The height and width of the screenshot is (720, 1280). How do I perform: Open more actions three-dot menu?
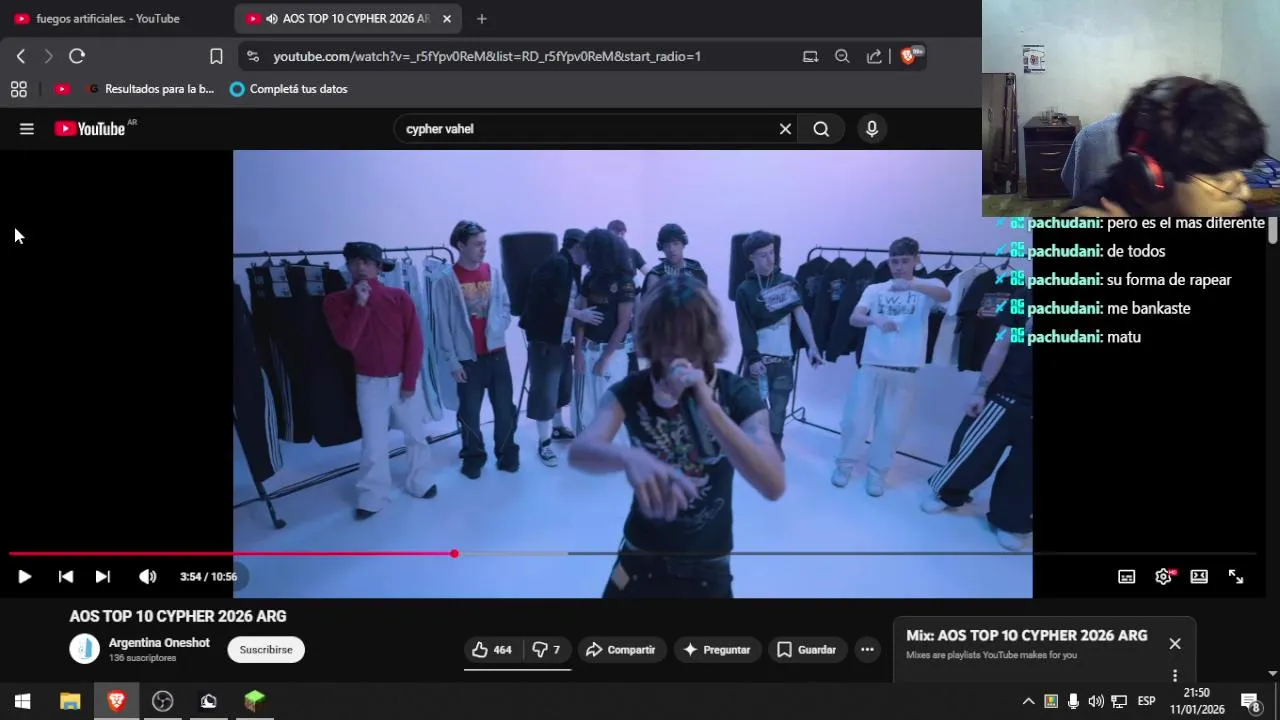868,650
